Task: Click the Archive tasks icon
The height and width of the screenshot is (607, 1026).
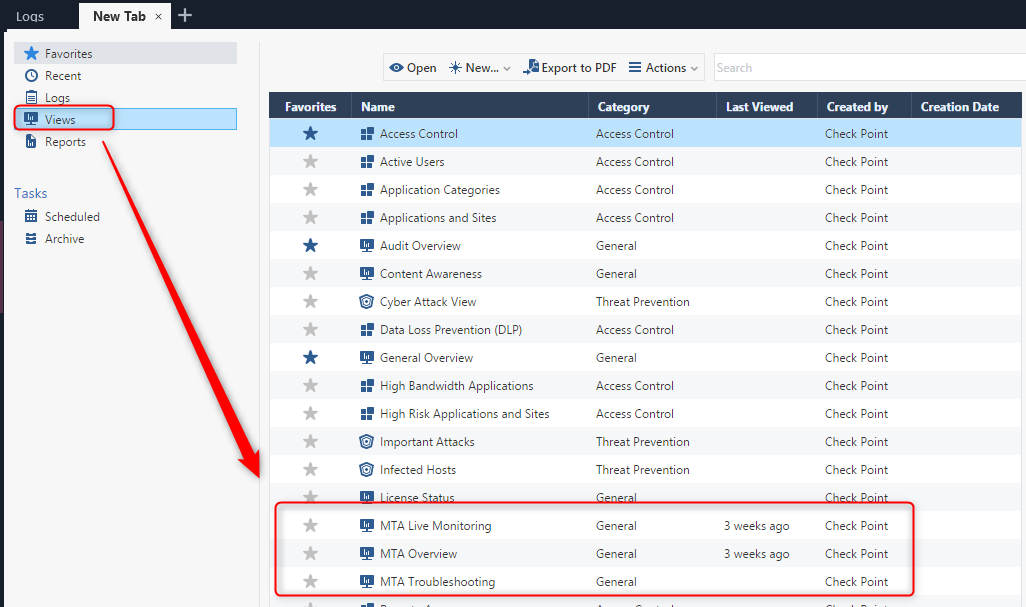Action: pos(31,239)
